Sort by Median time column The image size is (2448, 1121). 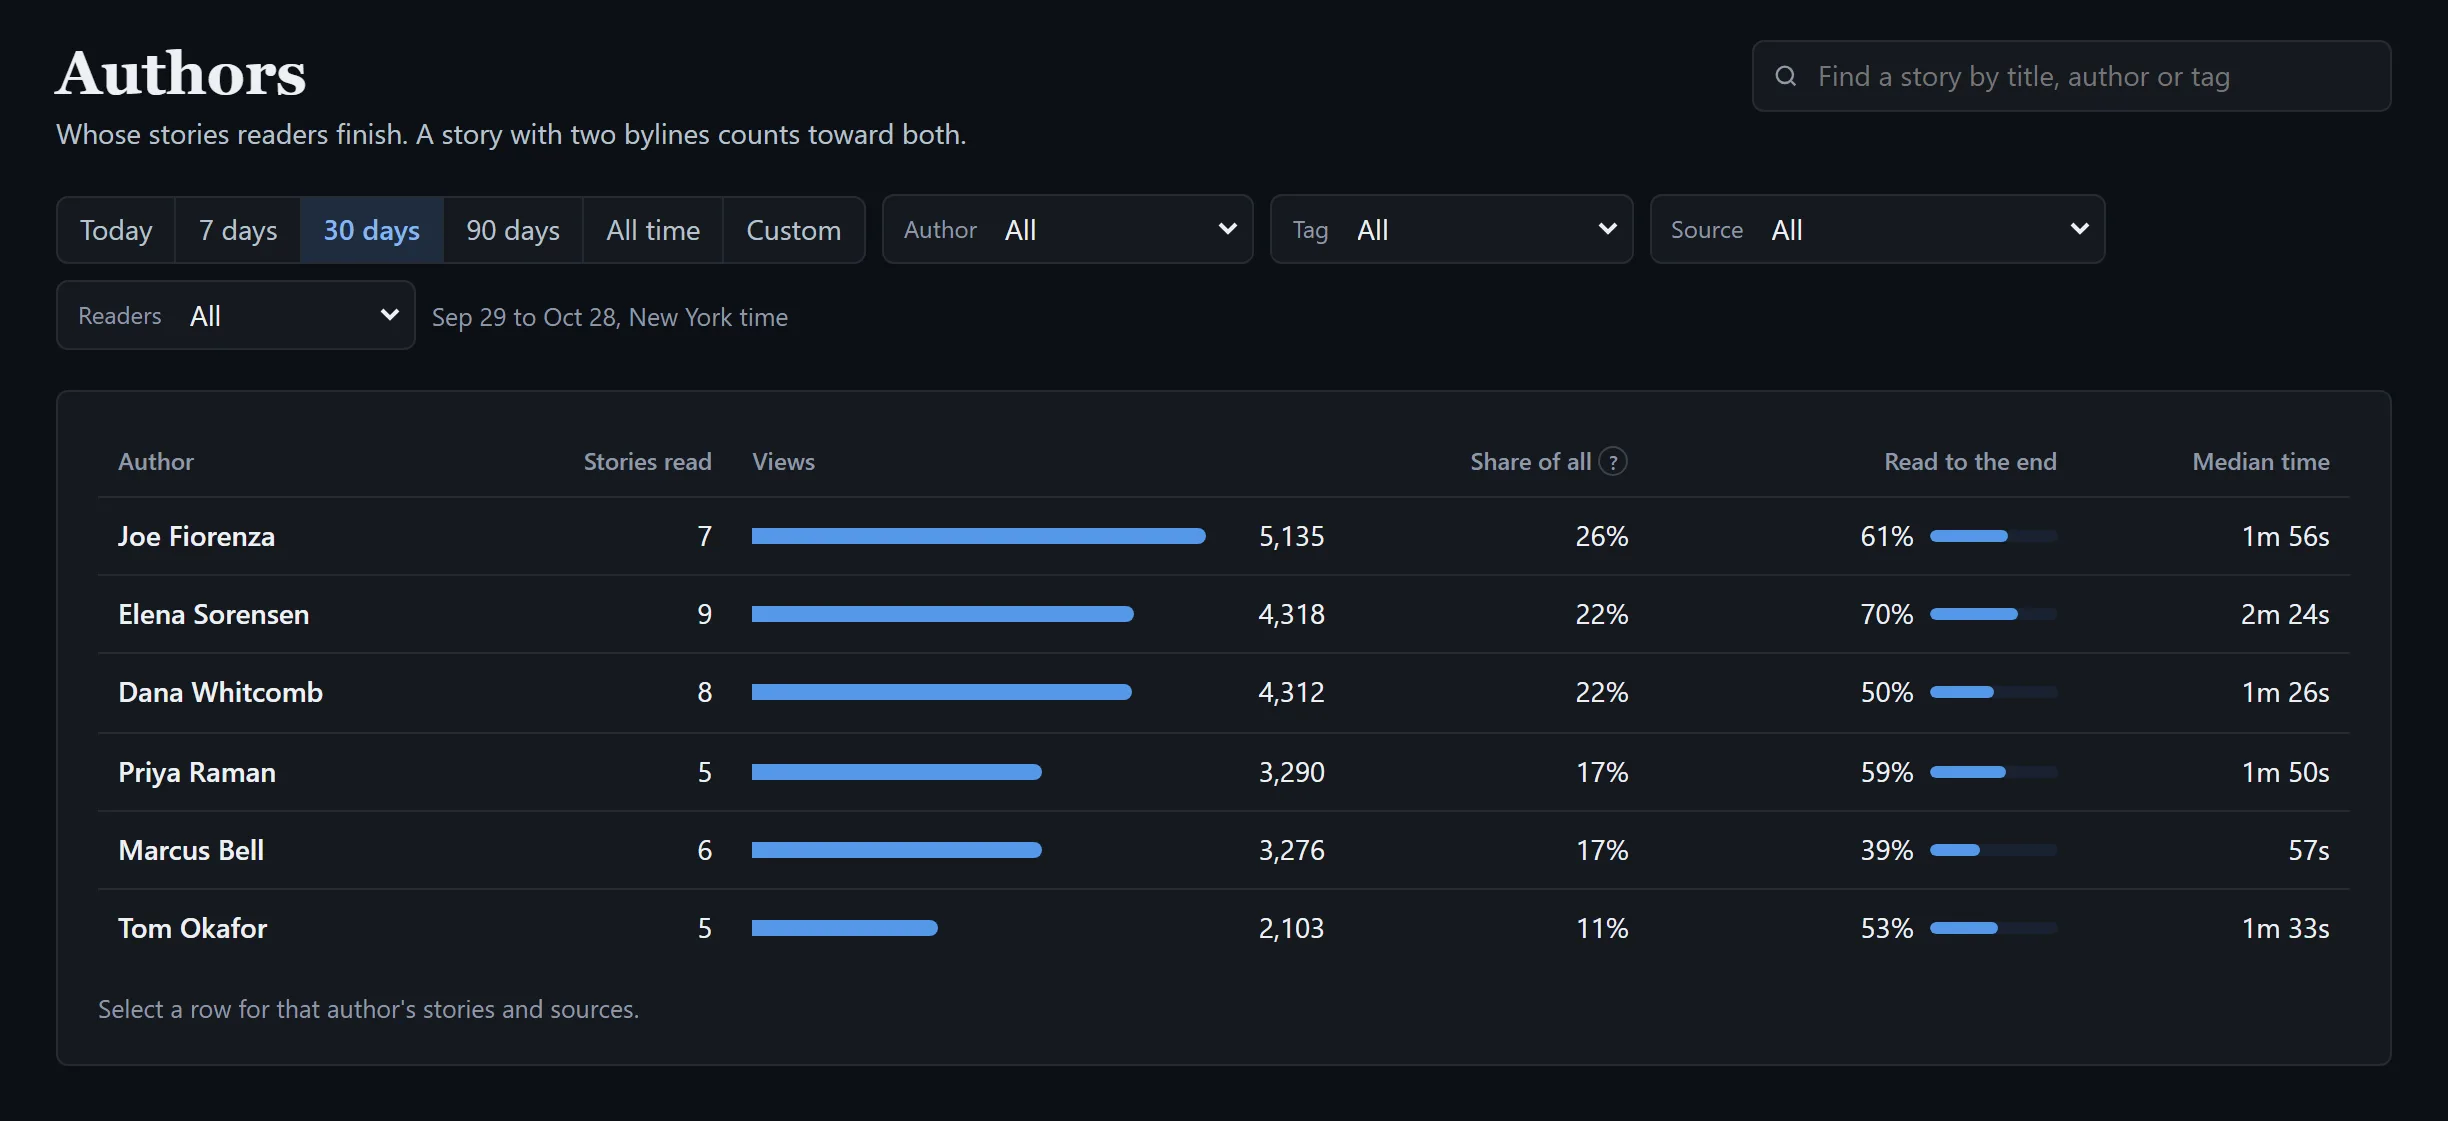2261,461
